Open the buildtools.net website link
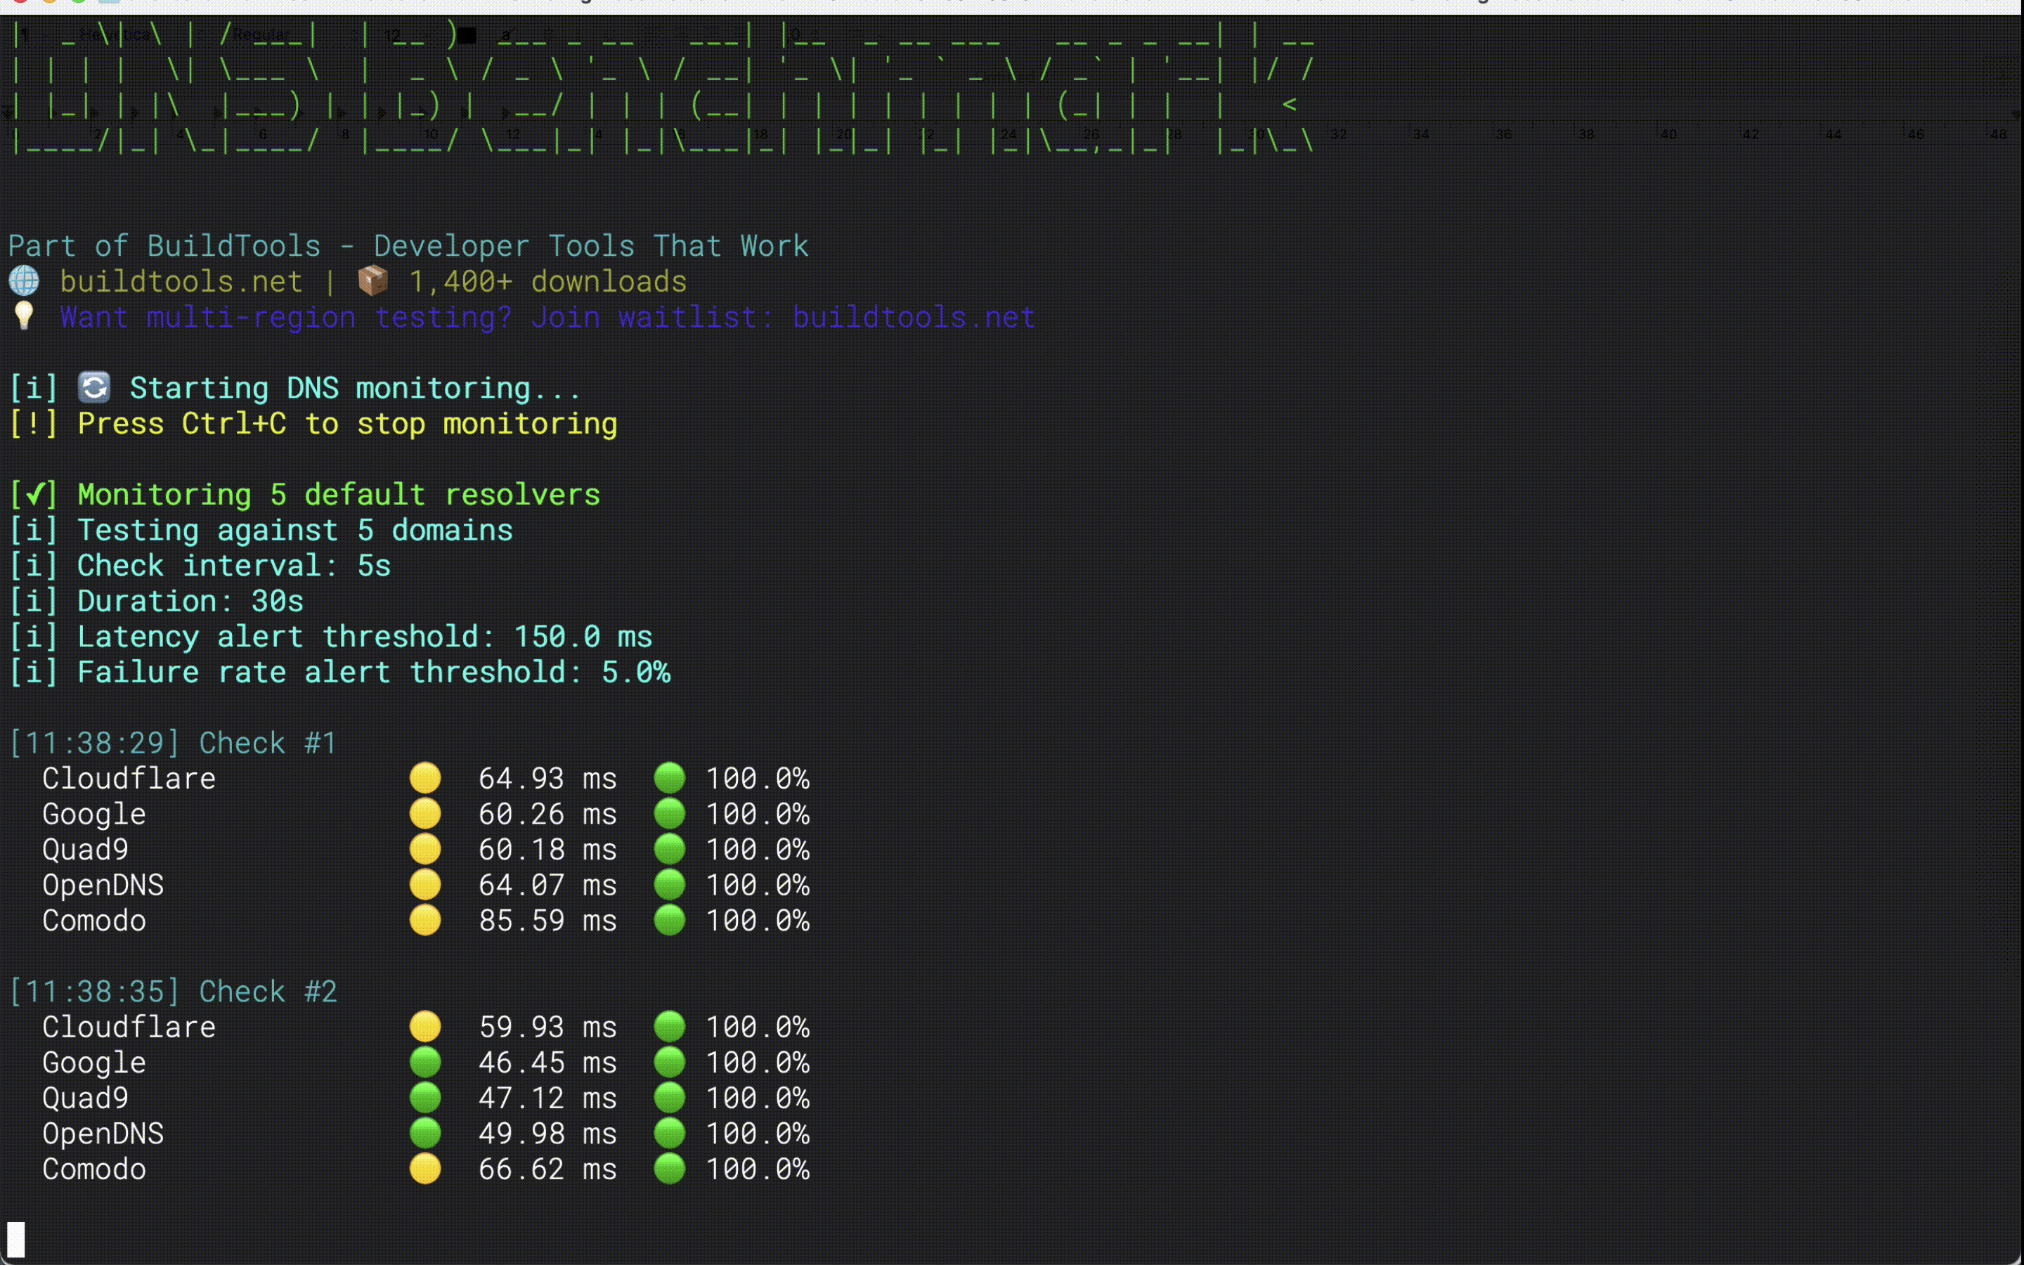The height and width of the screenshot is (1266, 2024). click(180, 281)
